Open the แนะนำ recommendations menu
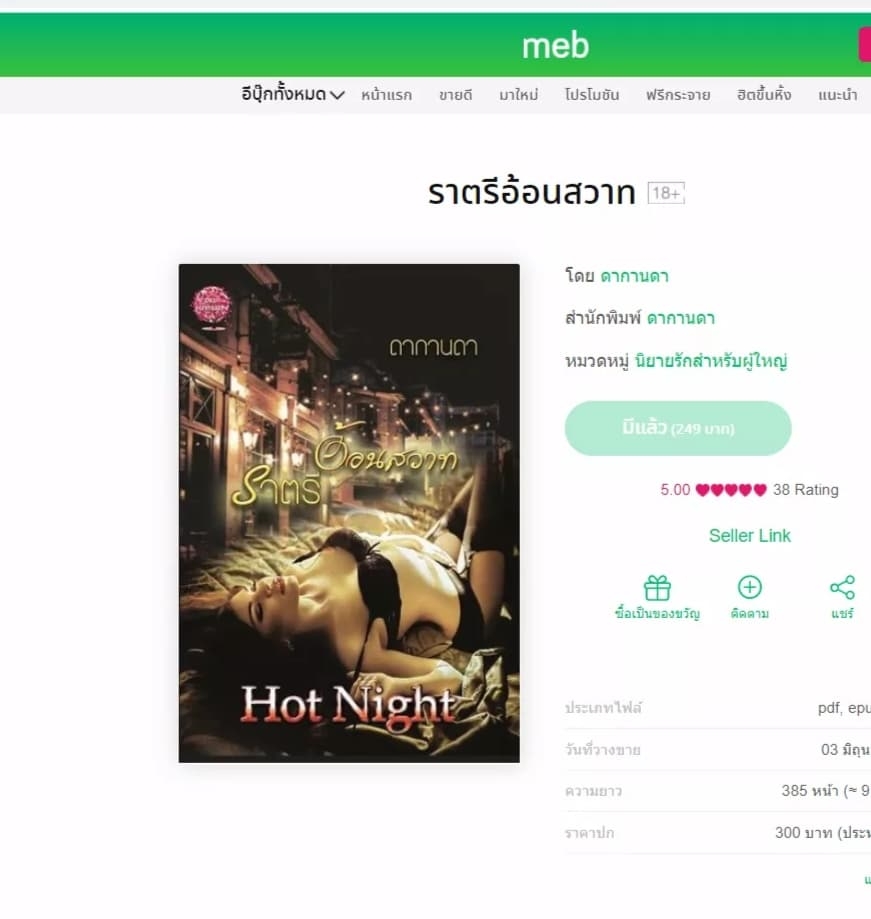Screen dimensions: 871x919 (x=838, y=95)
